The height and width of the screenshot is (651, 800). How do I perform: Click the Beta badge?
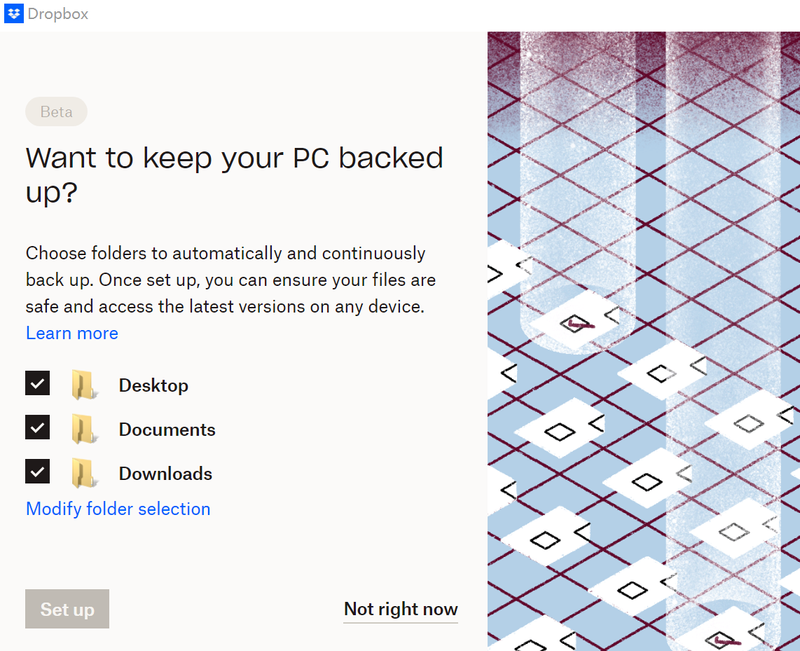tap(56, 112)
